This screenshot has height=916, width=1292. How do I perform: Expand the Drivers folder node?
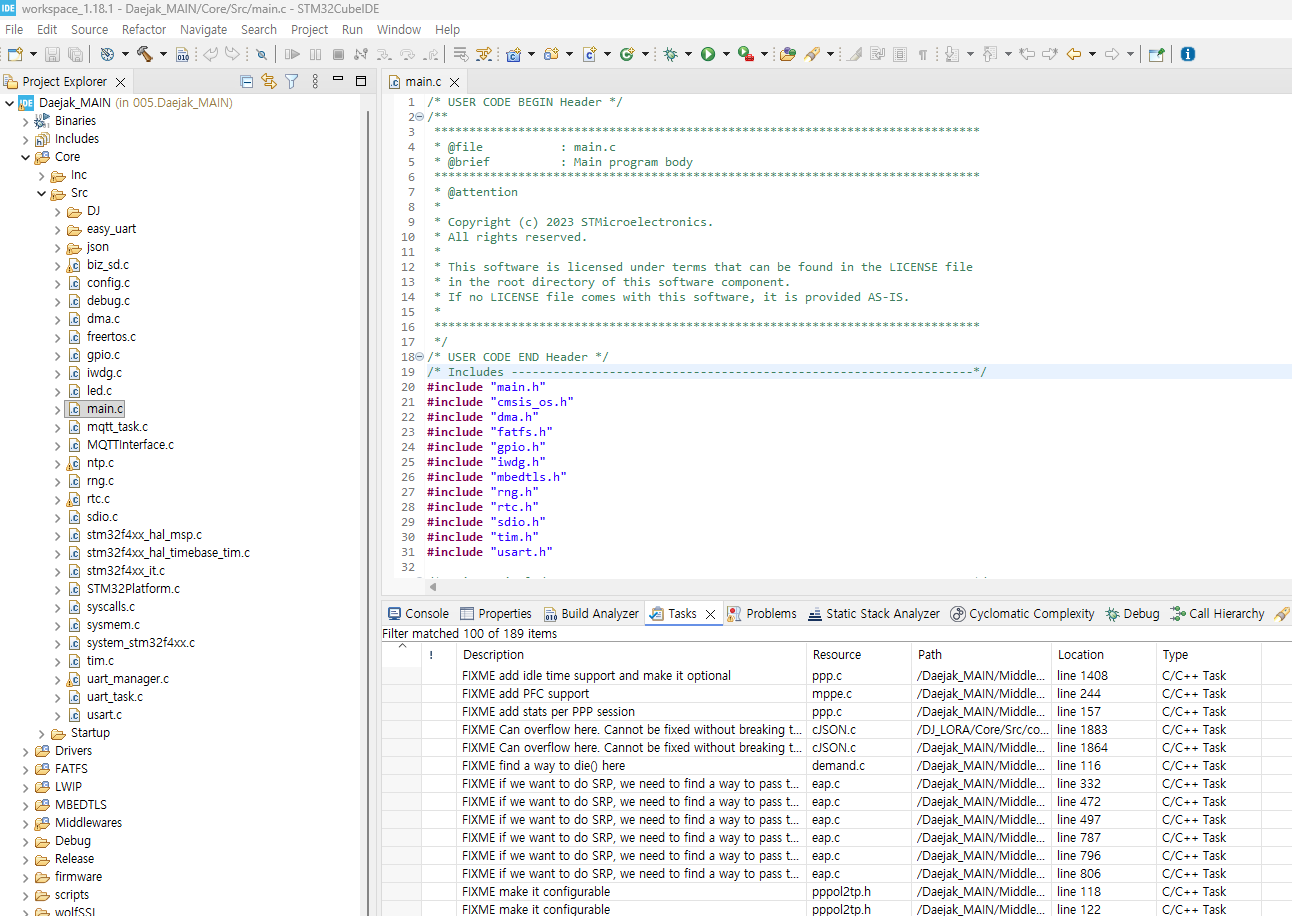pyautogui.click(x=26, y=751)
